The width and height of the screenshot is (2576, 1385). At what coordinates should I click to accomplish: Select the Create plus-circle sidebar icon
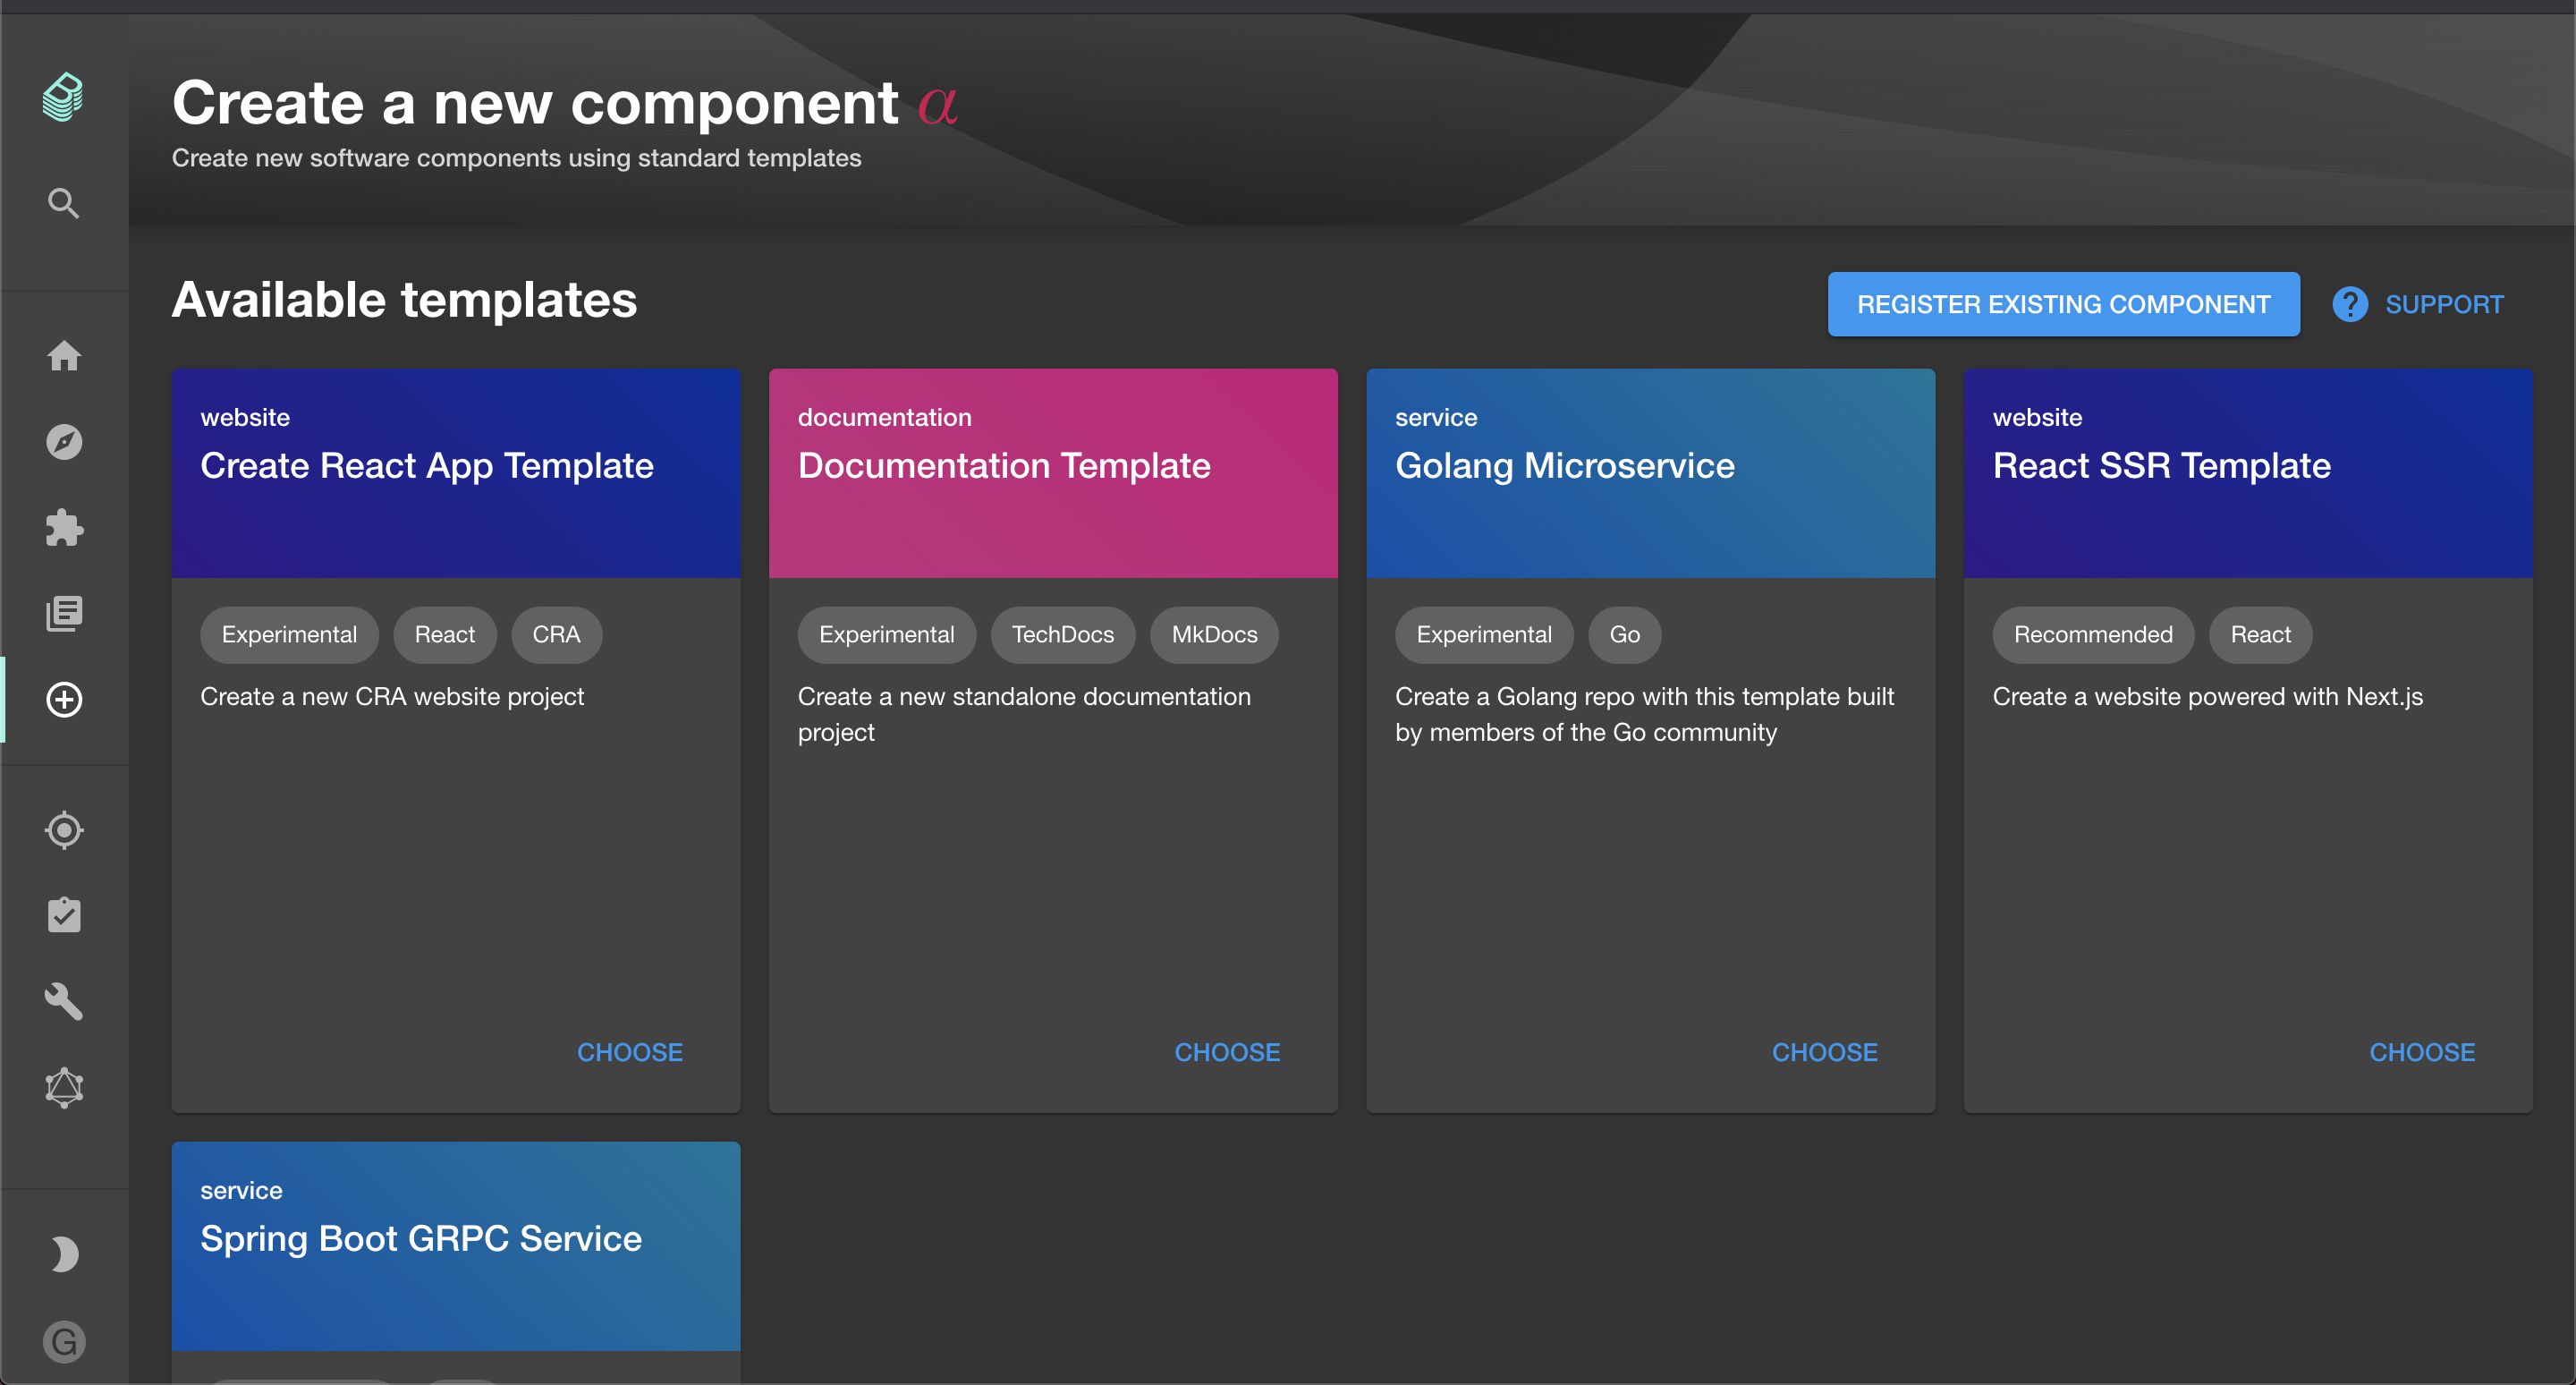(x=64, y=699)
